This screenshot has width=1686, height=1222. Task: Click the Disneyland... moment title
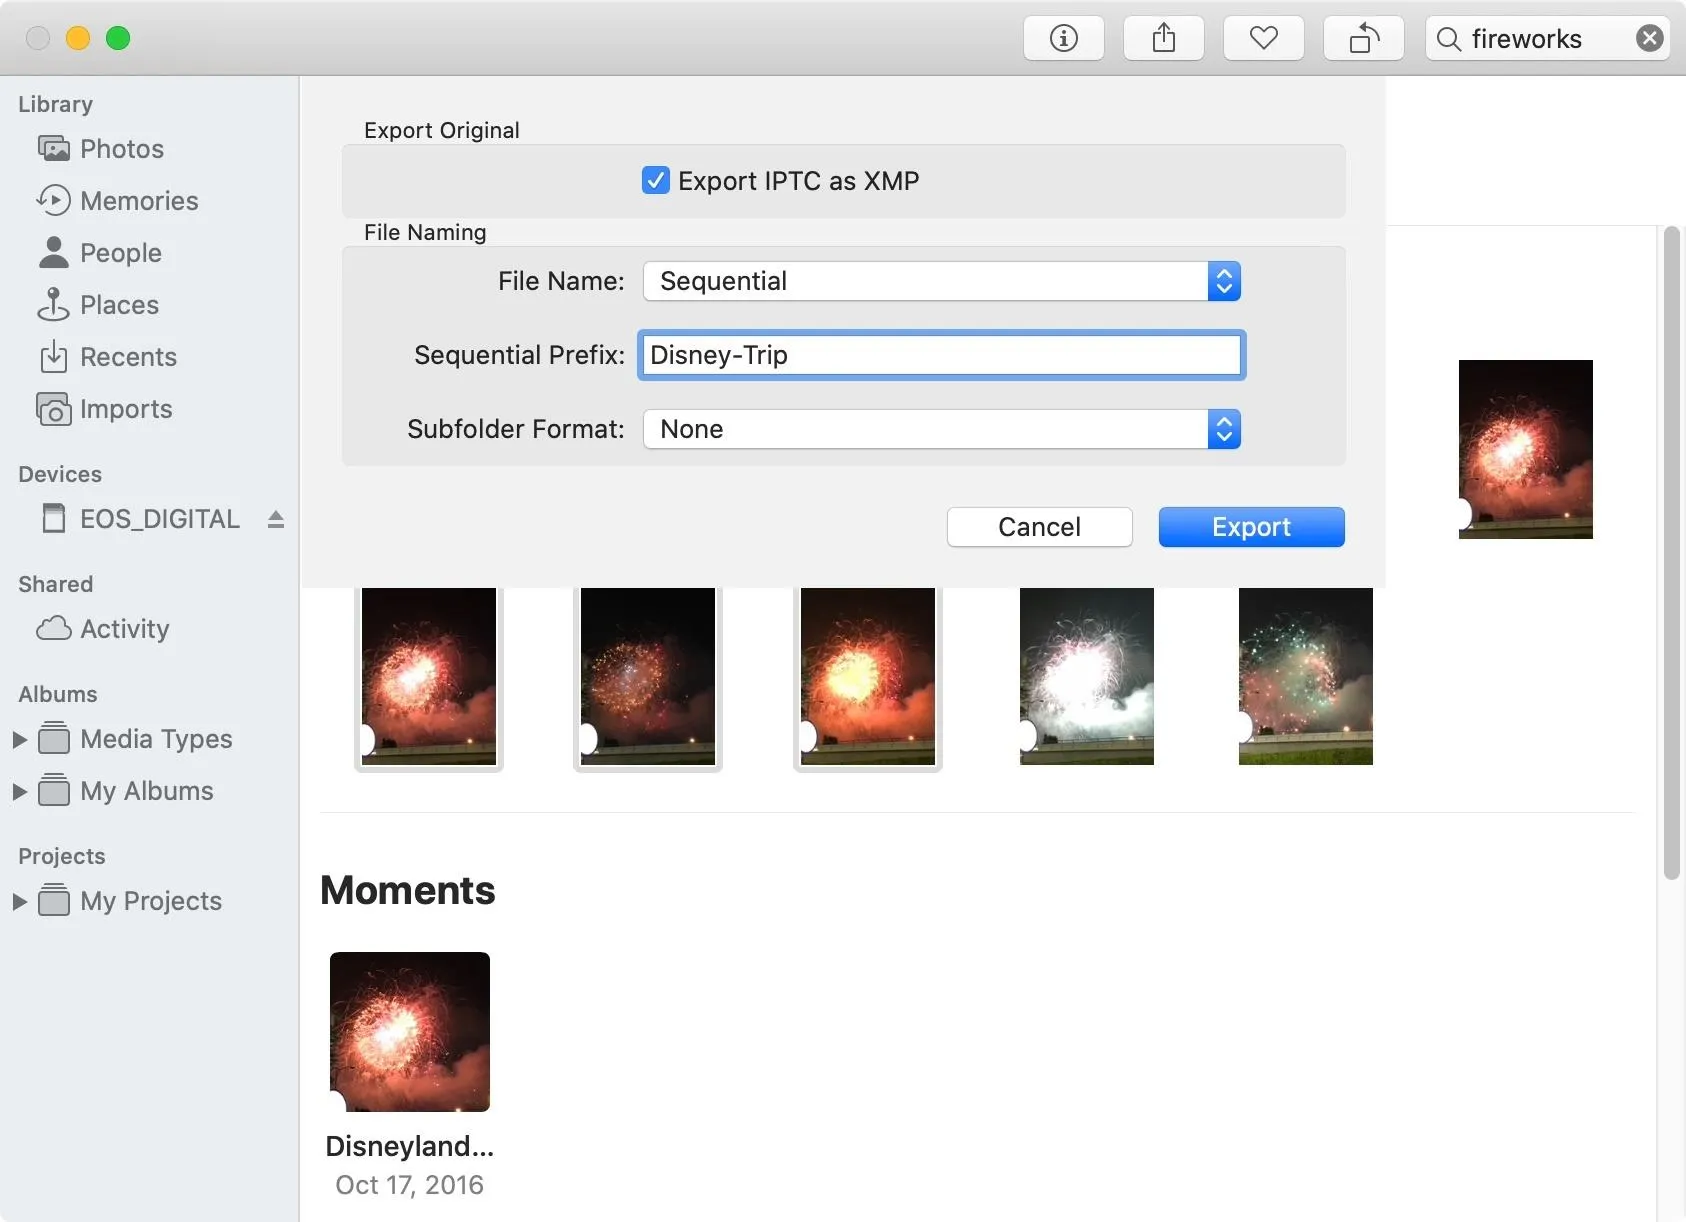click(x=410, y=1146)
